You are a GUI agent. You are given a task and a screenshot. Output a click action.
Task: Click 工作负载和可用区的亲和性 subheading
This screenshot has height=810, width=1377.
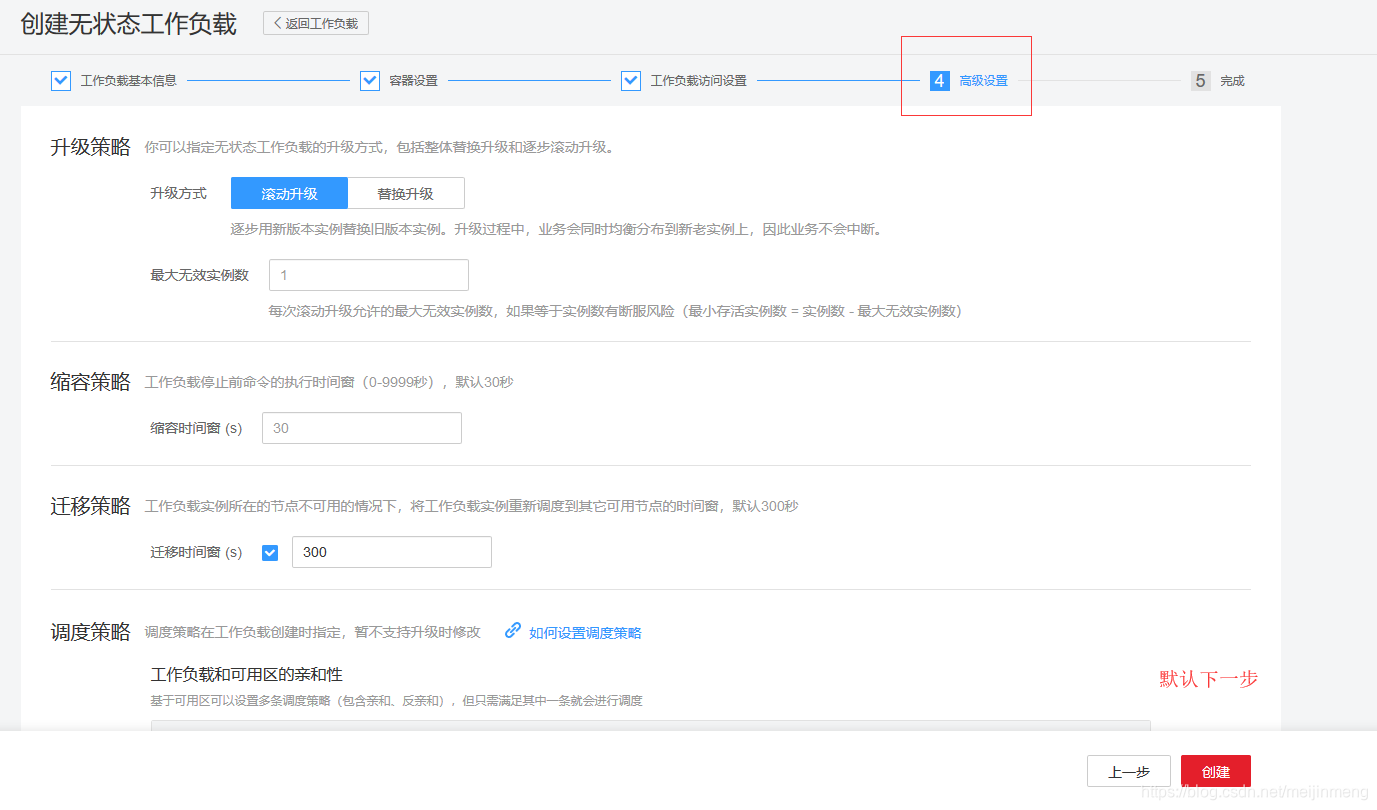click(x=247, y=675)
